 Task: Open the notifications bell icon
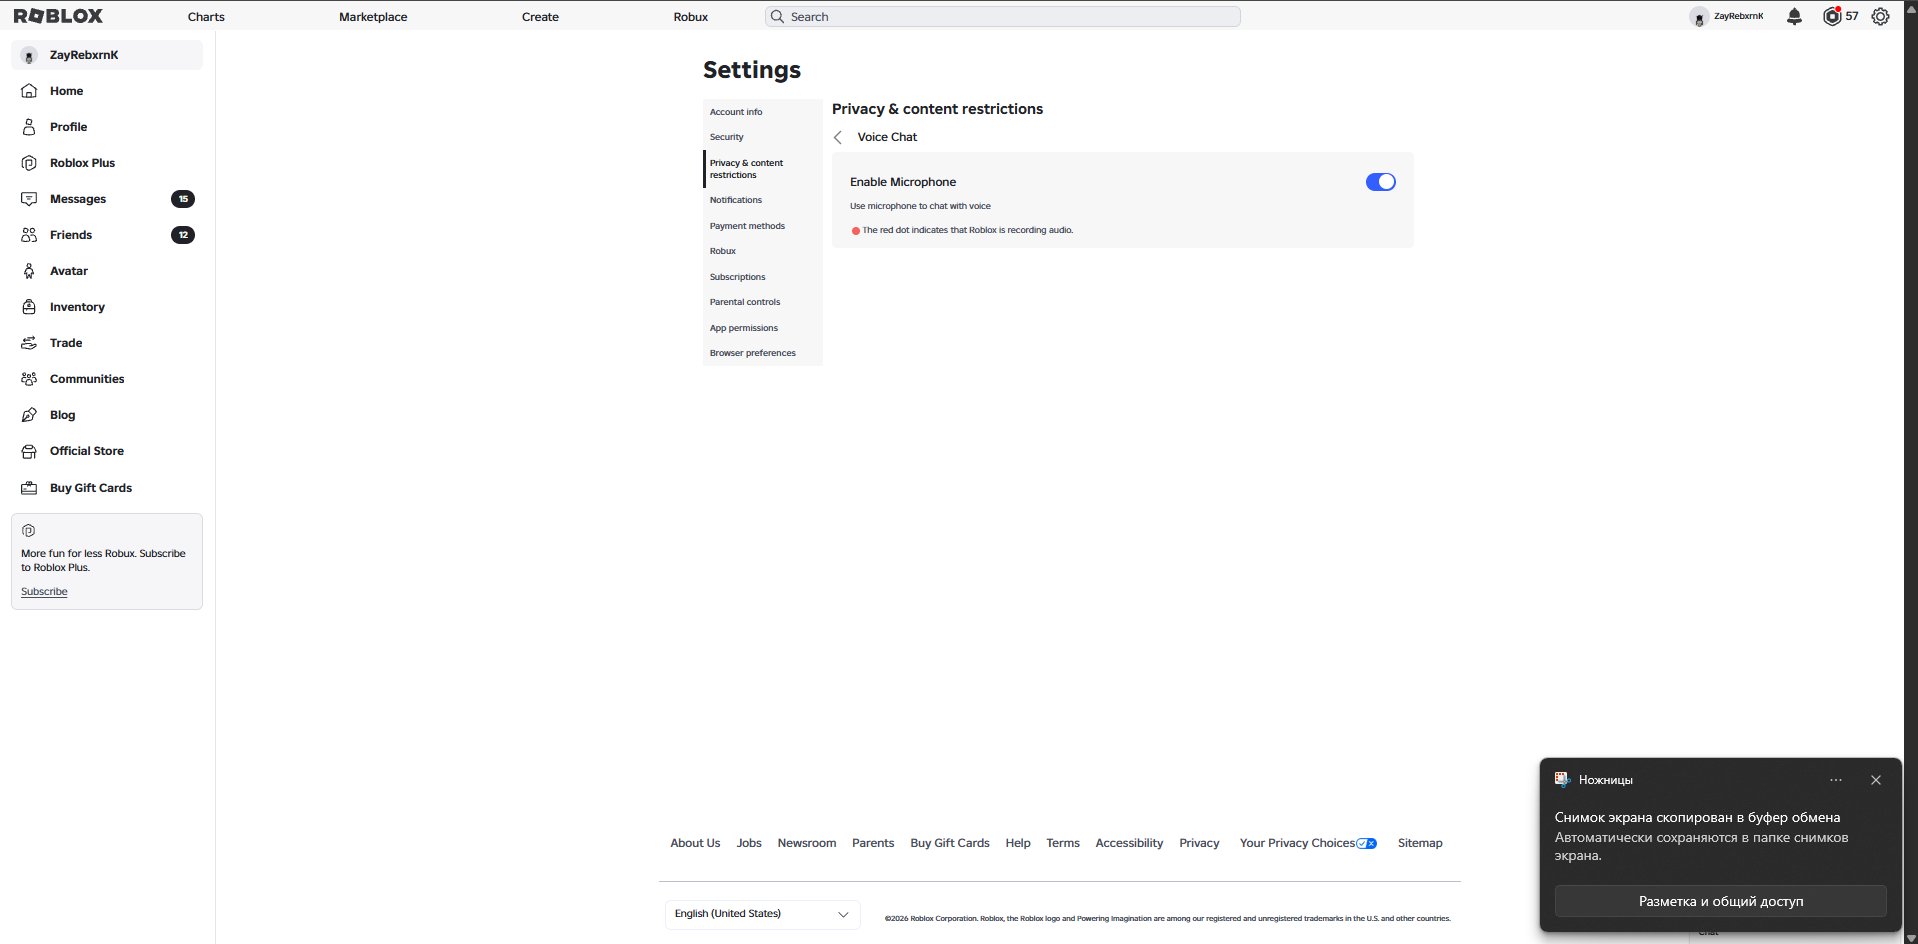point(1794,16)
